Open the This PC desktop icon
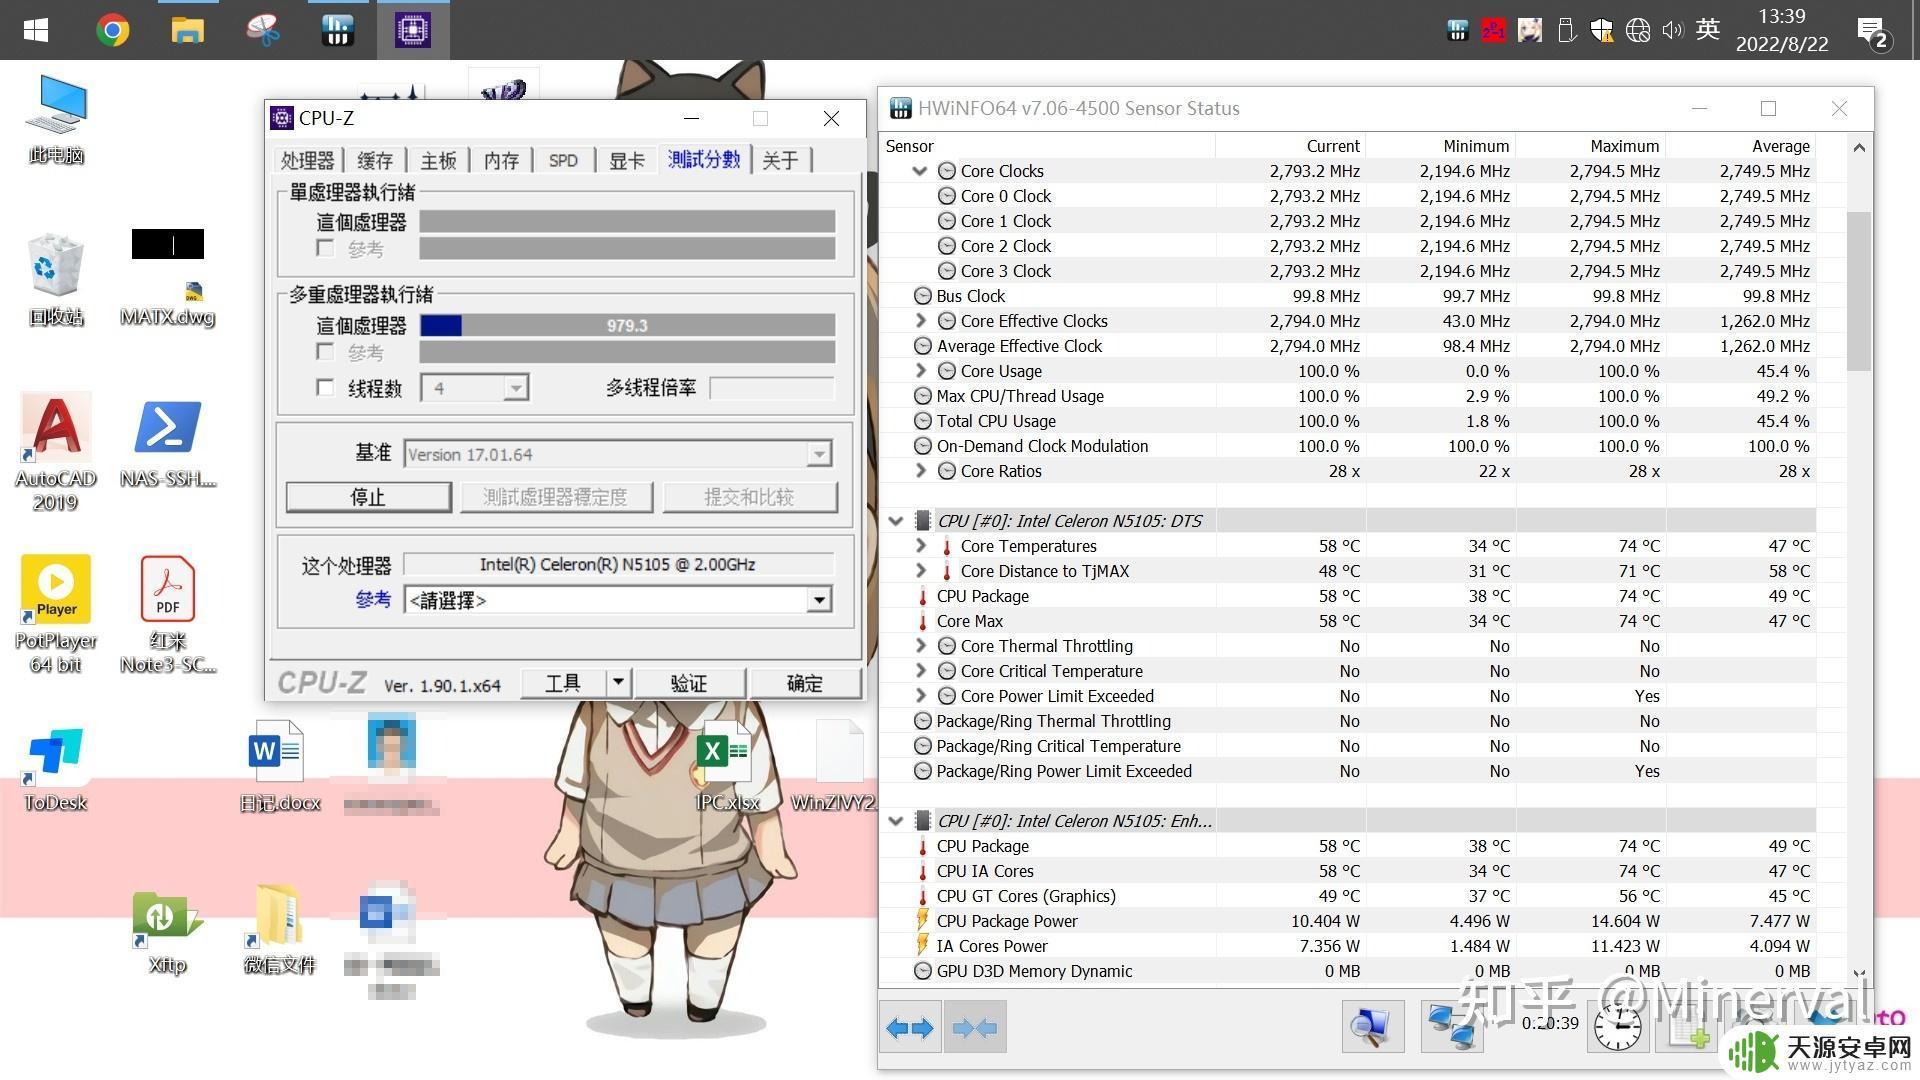Viewport: 1920px width, 1080px height. coord(56,119)
